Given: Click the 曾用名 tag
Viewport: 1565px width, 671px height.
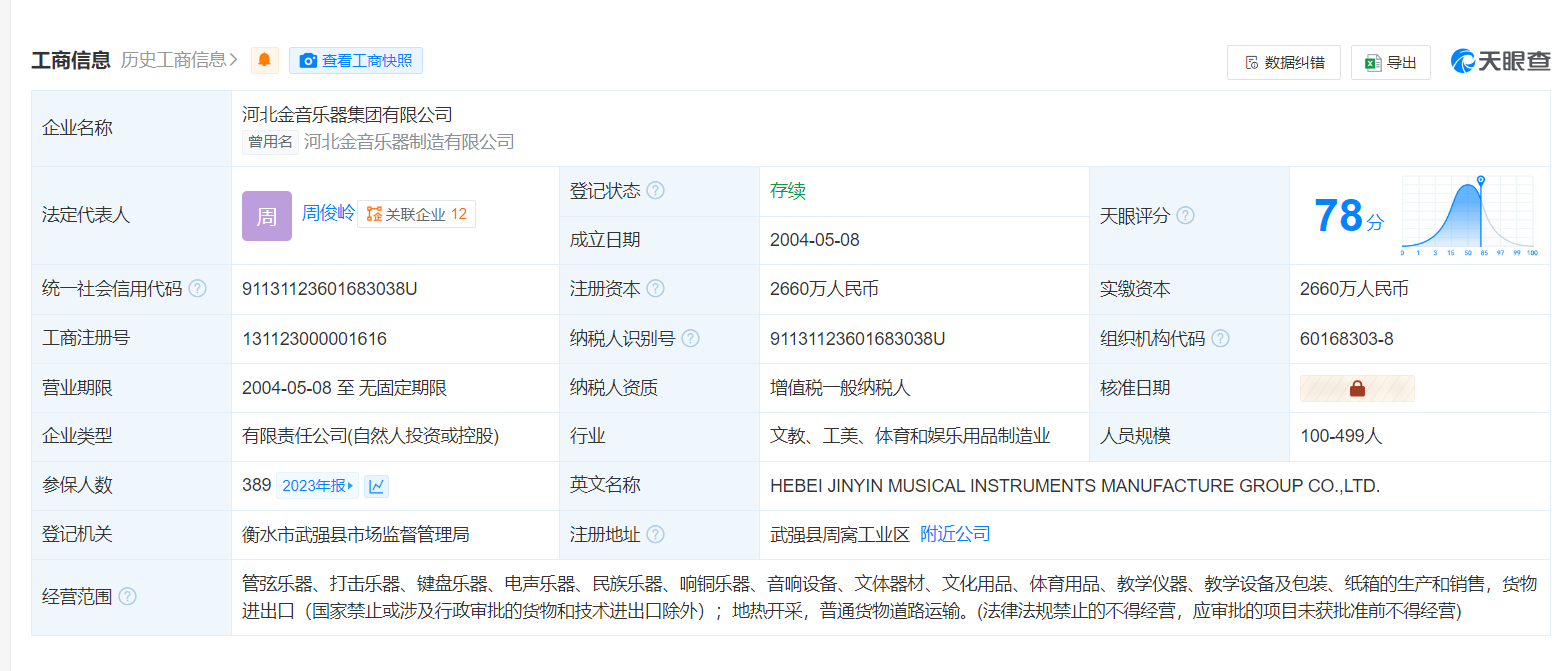Looking at the screenshot, I should 270,142.
